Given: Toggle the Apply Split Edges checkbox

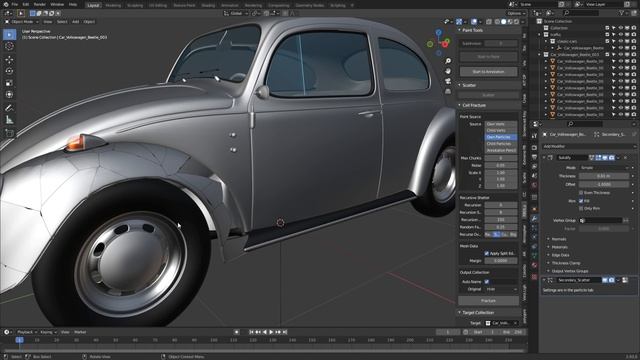Looking at the screenshot, I should pos(487,253).
